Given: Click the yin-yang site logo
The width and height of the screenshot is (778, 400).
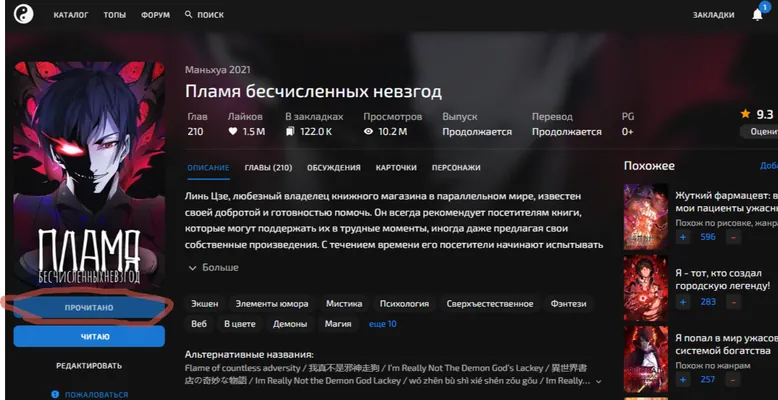Looking at the screenshot, I should coord(23,14).
